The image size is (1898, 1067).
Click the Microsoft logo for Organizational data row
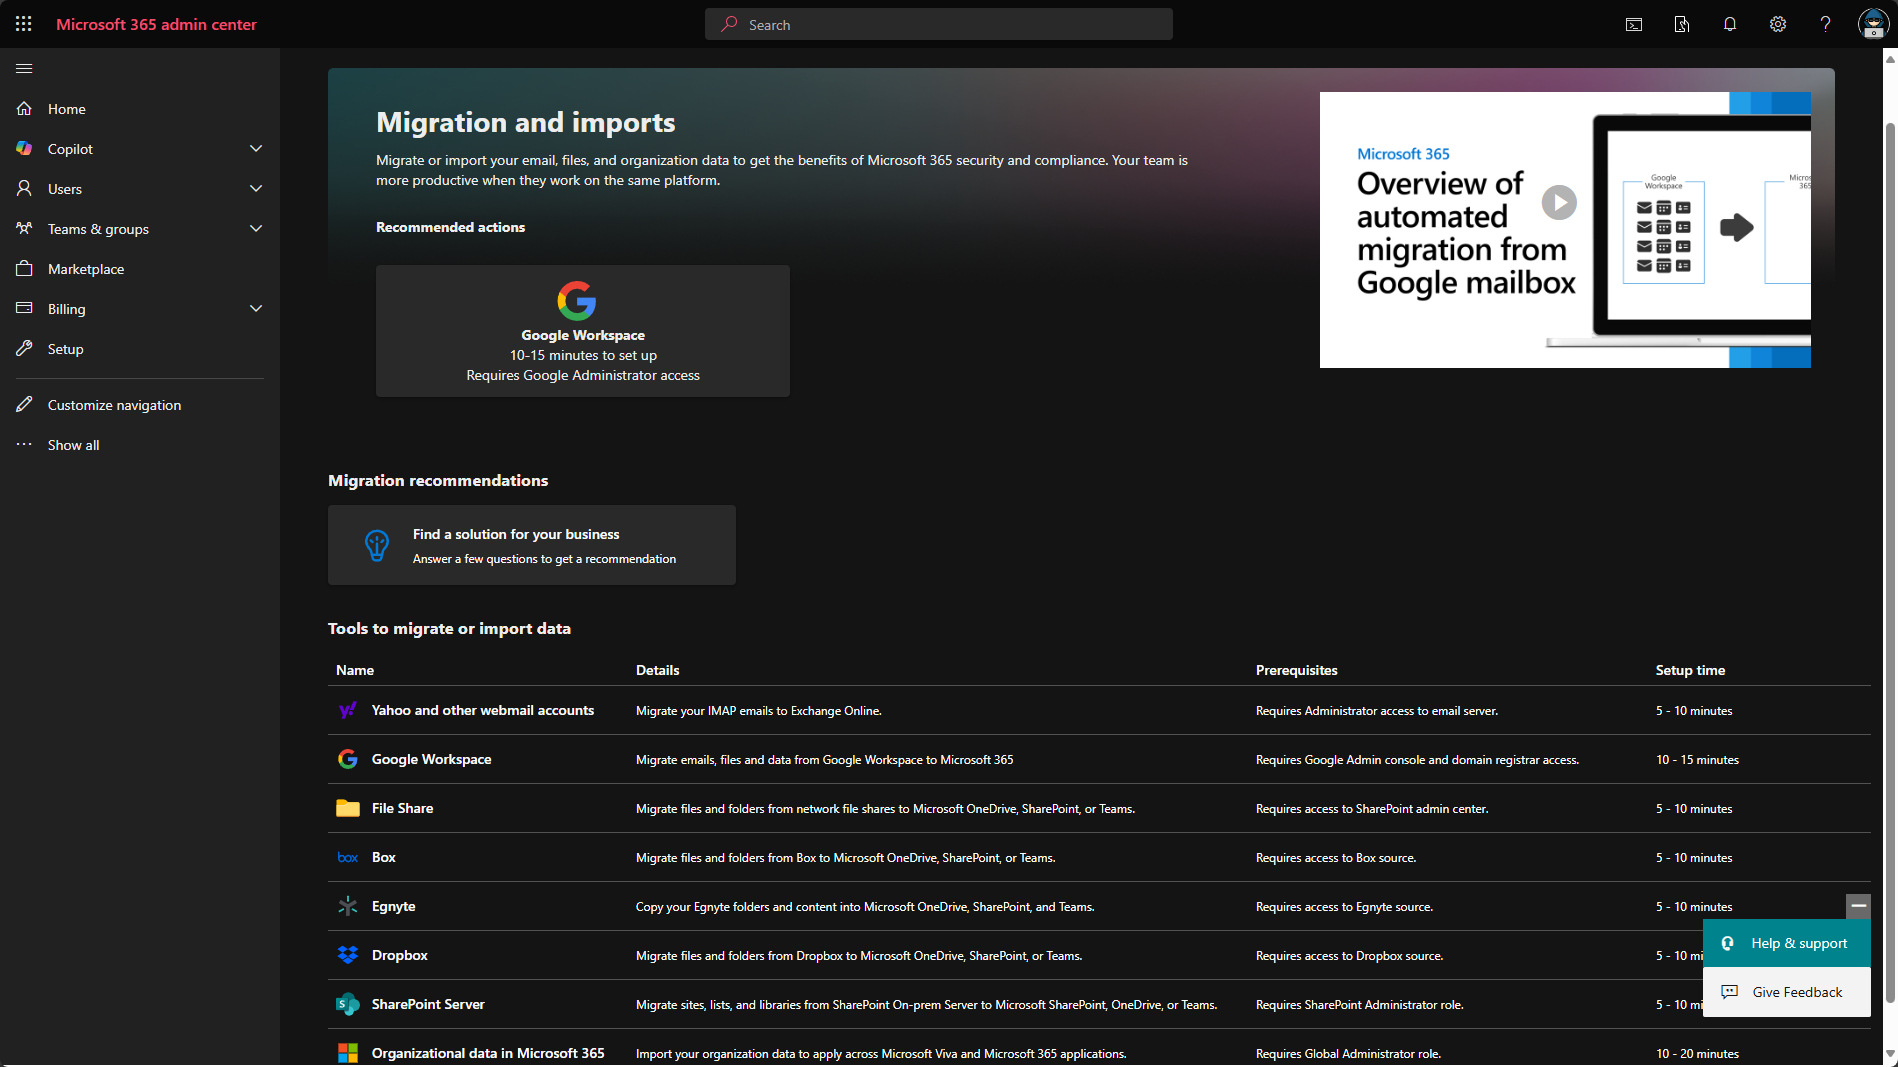(x=347, y=1053)
